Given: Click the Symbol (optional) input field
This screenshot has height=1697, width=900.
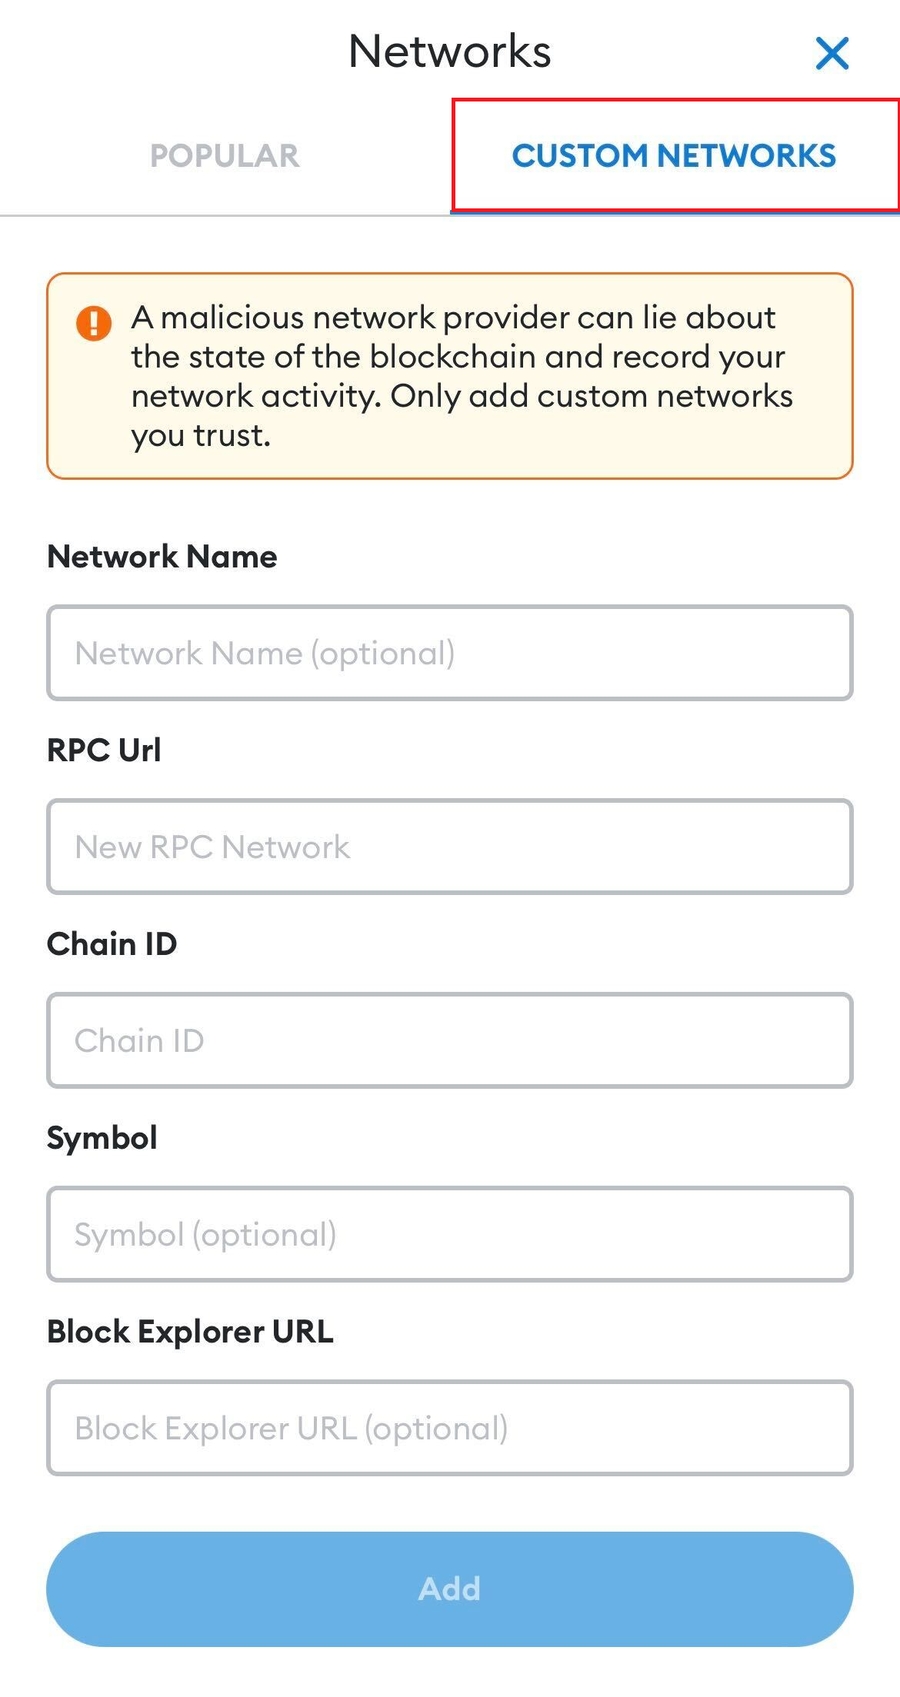Looking at the screenshot, I should click(x=450, y=1235).
